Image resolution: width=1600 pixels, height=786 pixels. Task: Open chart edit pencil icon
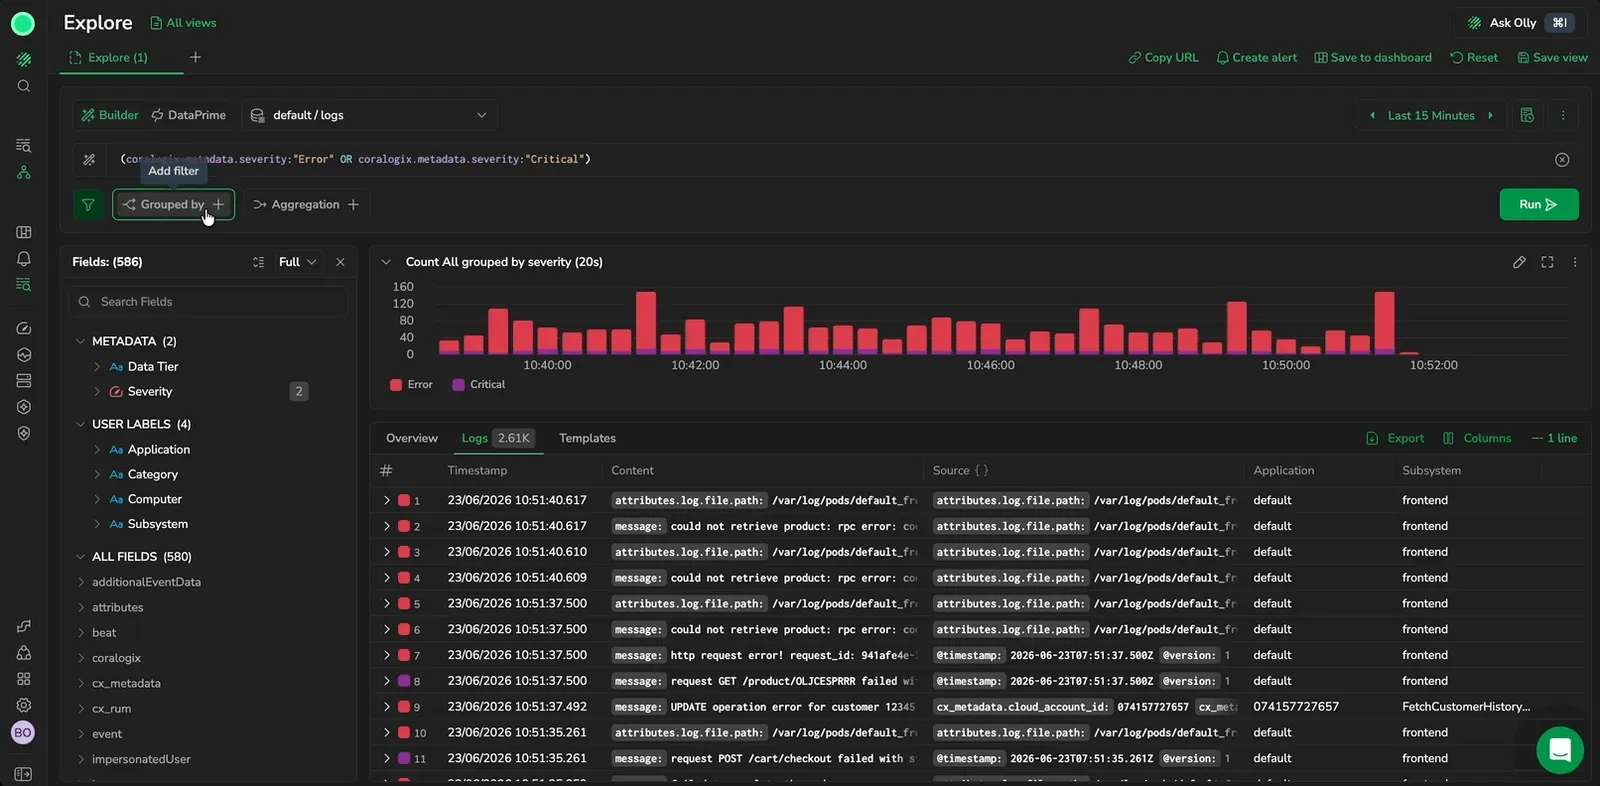point(1519,262)
